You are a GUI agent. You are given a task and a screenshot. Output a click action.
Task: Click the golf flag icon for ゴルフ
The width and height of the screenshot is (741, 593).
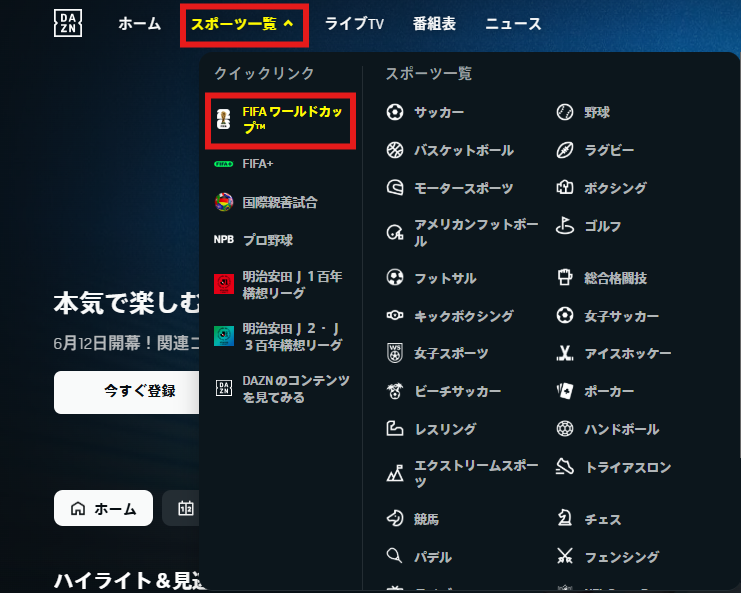pos(565,225)
